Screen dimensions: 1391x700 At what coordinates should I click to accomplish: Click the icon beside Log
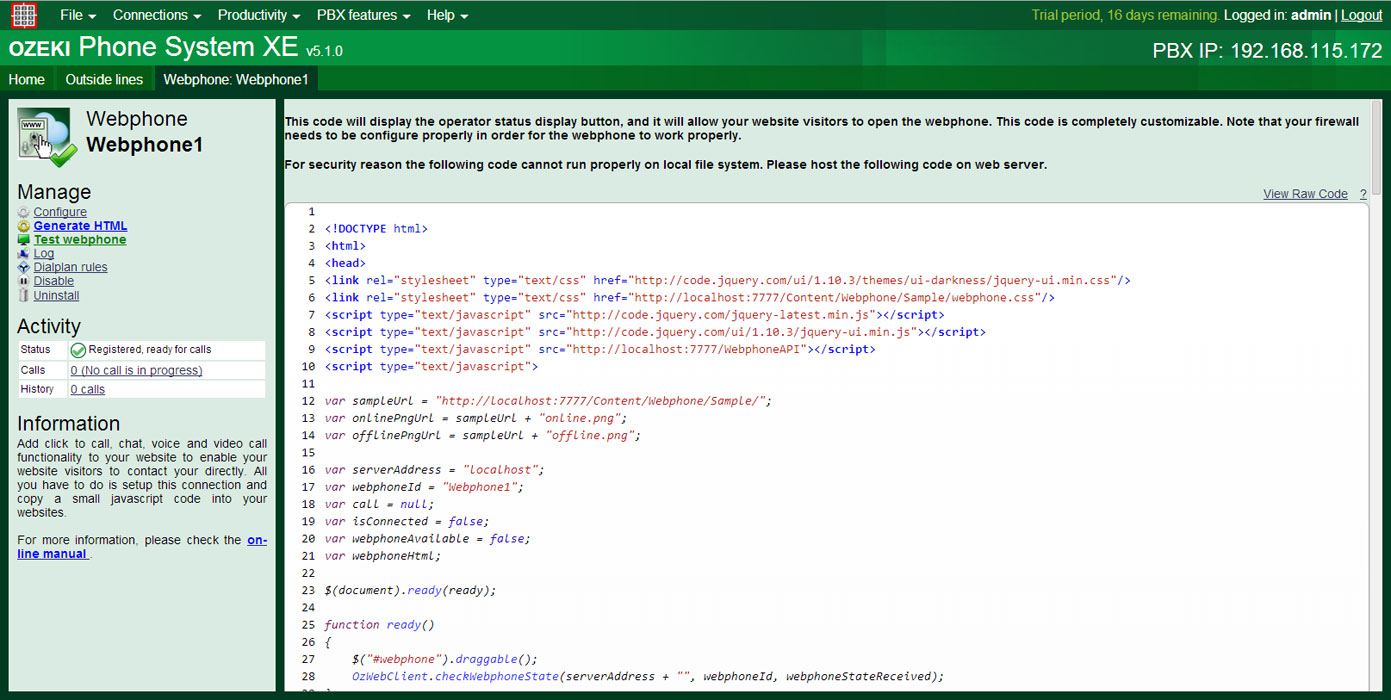point(24,254)
